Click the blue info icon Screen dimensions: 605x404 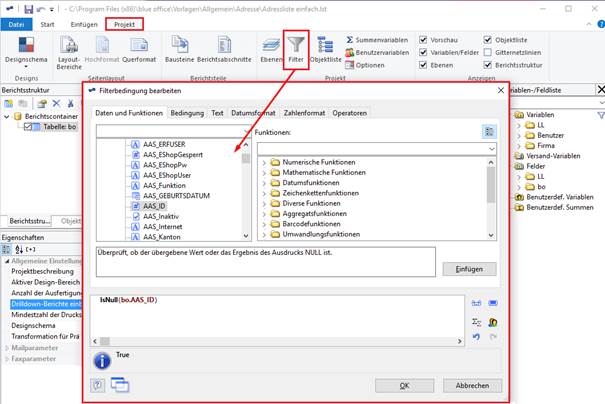point(102,360)
